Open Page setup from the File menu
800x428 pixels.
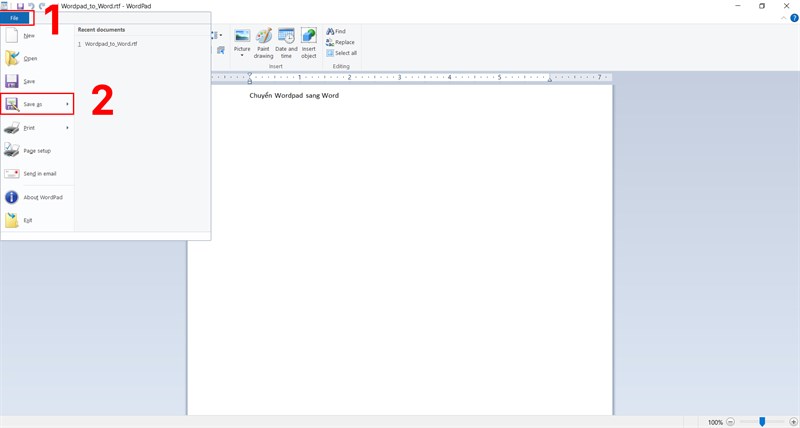click(37, 151)
